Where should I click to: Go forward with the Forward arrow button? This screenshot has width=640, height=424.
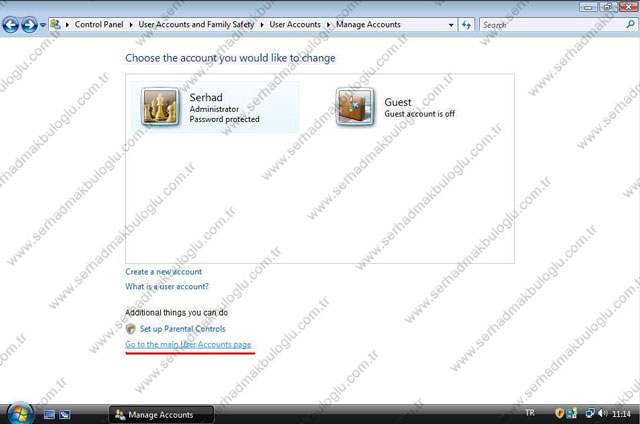(29, 25)
